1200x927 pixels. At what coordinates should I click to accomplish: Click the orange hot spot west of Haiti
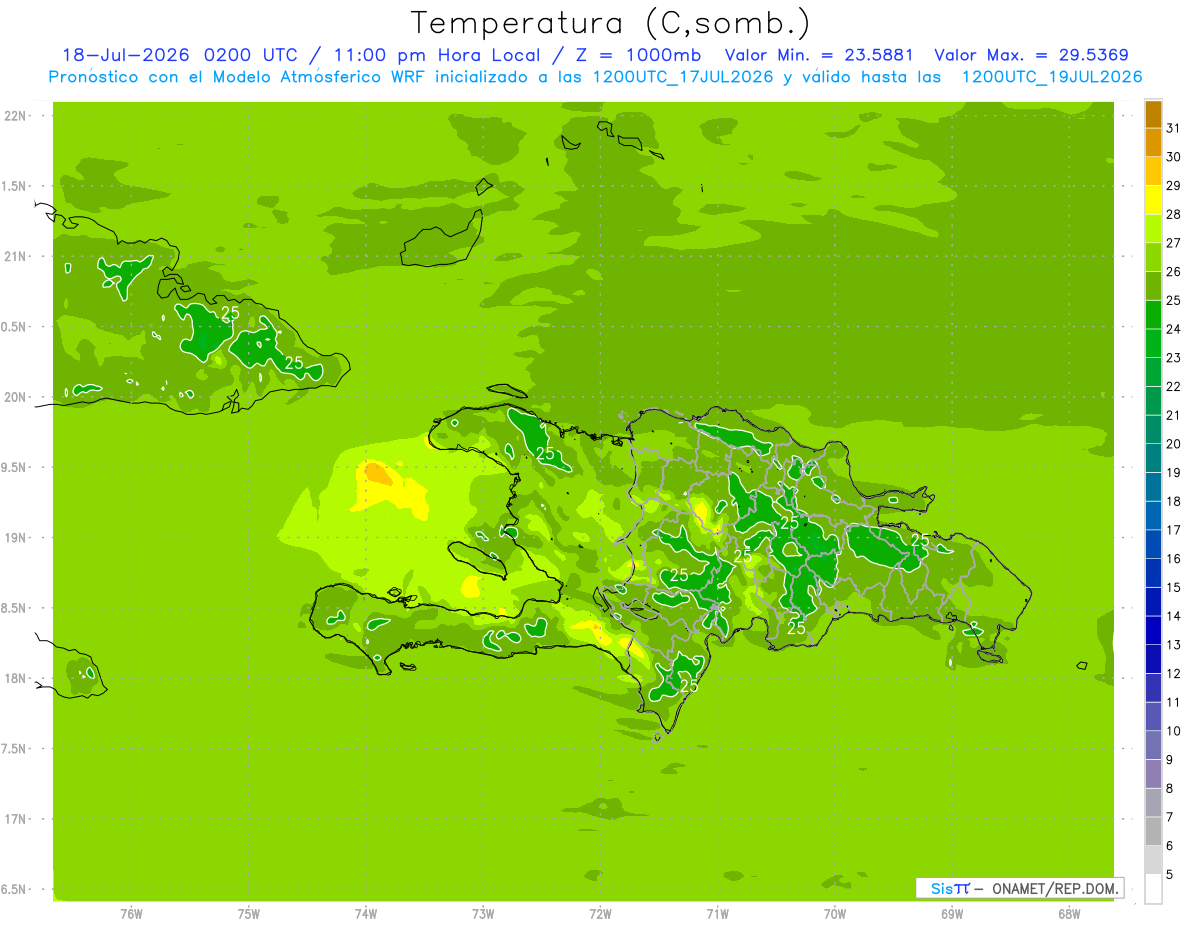tap(379, 473)
